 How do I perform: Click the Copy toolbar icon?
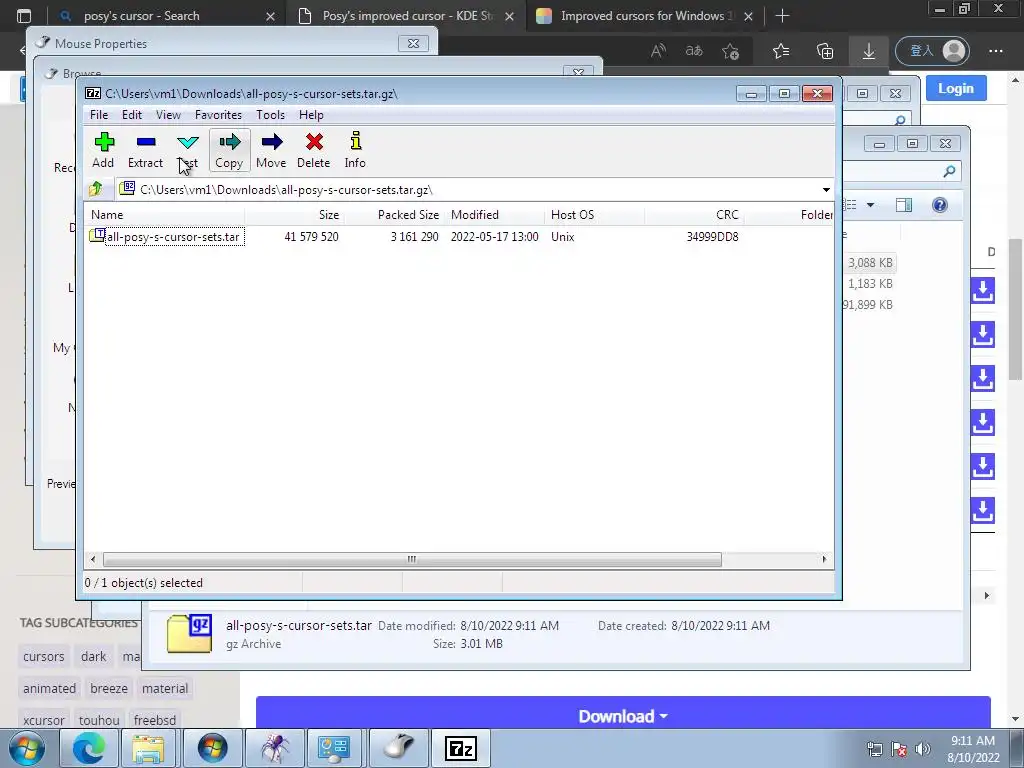pyautogui.click(x=229, y=150)
